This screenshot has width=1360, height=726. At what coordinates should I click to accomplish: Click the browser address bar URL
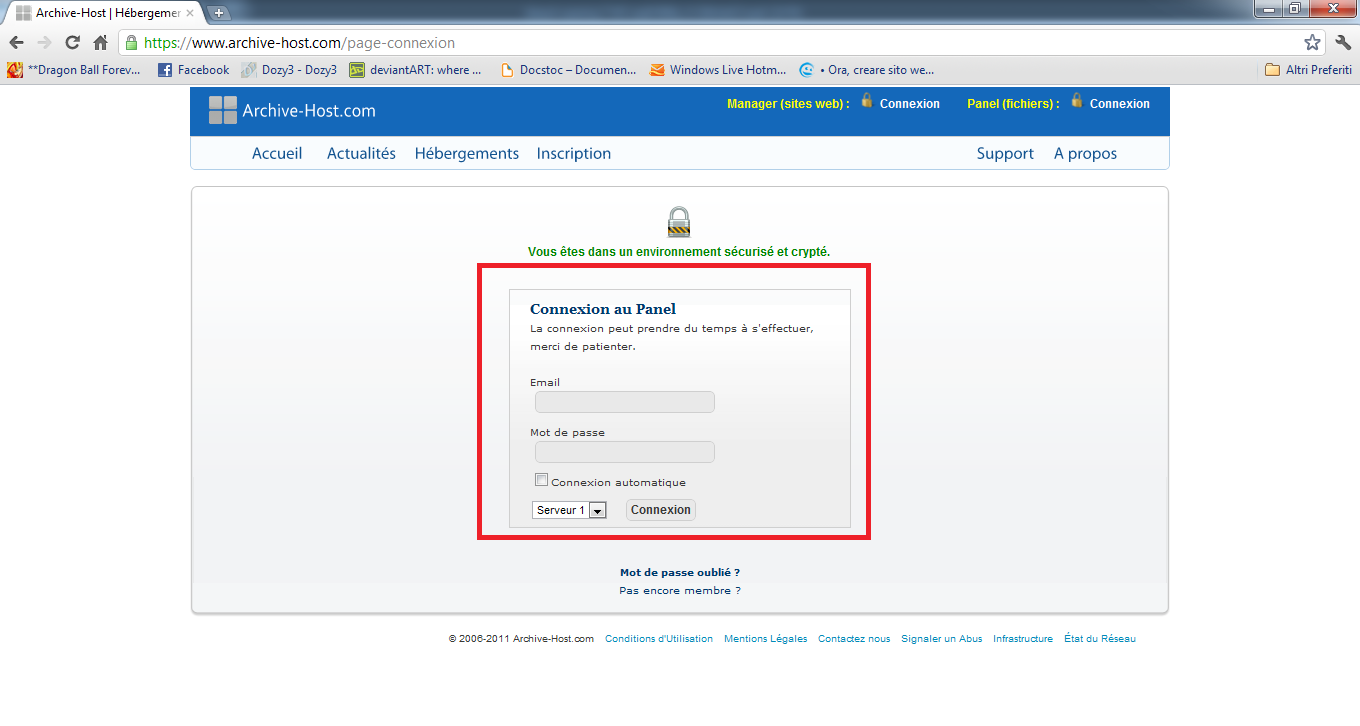300,43
